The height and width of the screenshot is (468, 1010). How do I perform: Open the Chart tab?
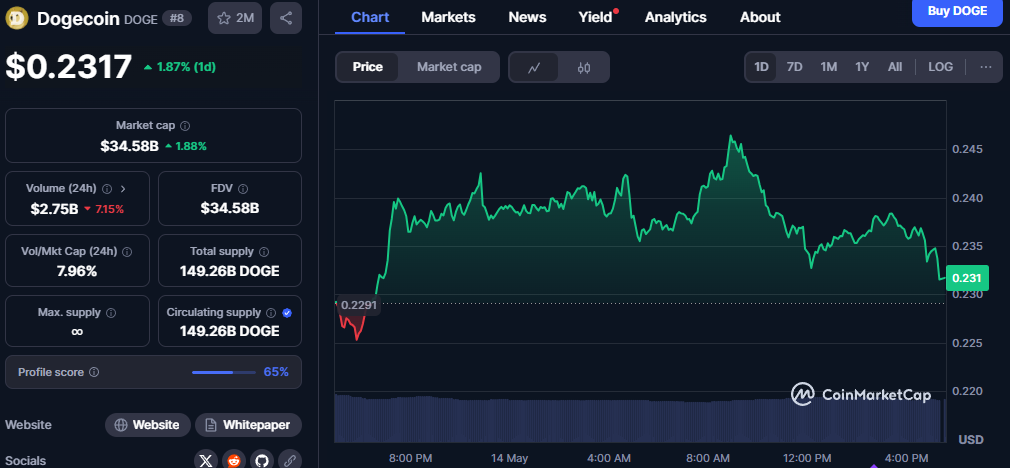click(x=370, y=17)
